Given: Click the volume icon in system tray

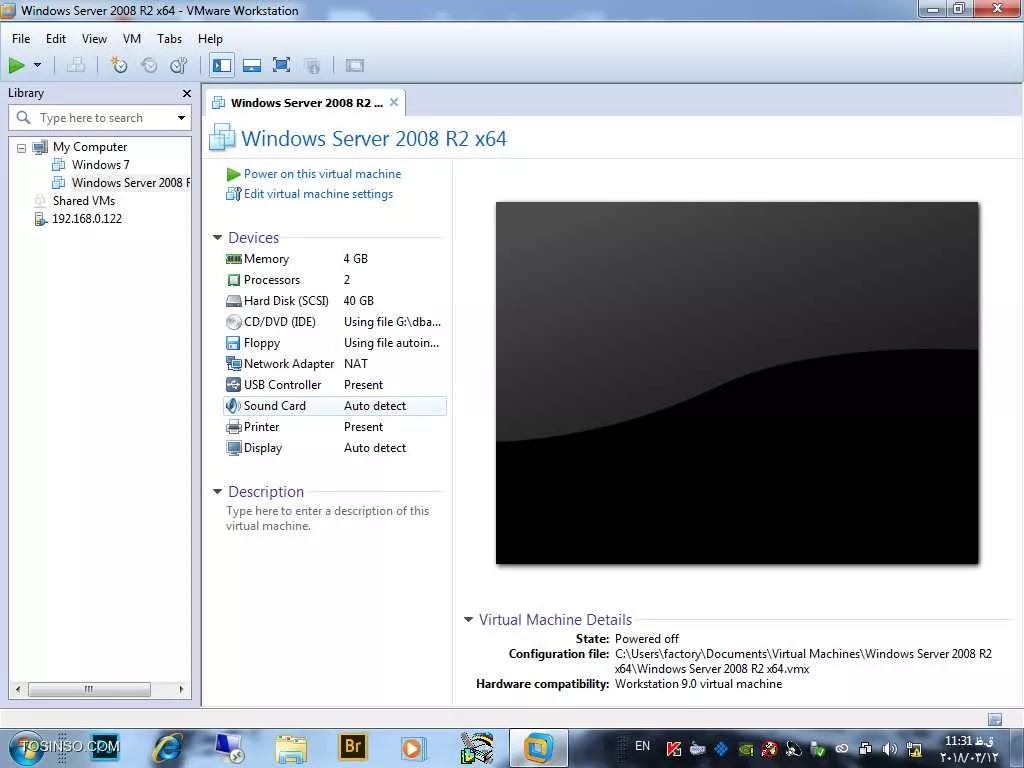Looking at the screenshot, I should tap(889, 749).
